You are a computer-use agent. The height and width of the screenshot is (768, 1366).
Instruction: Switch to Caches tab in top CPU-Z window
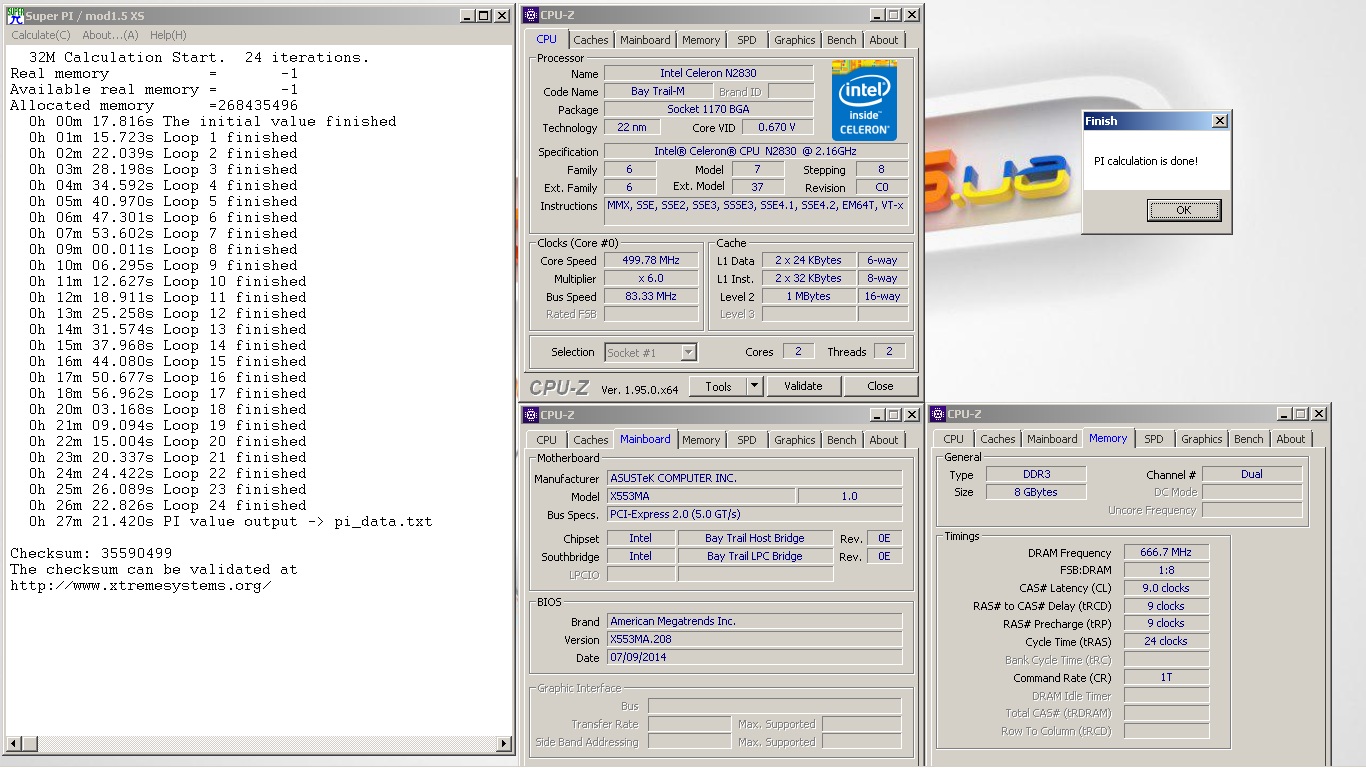pyautogui.click(x=590, y=40)
